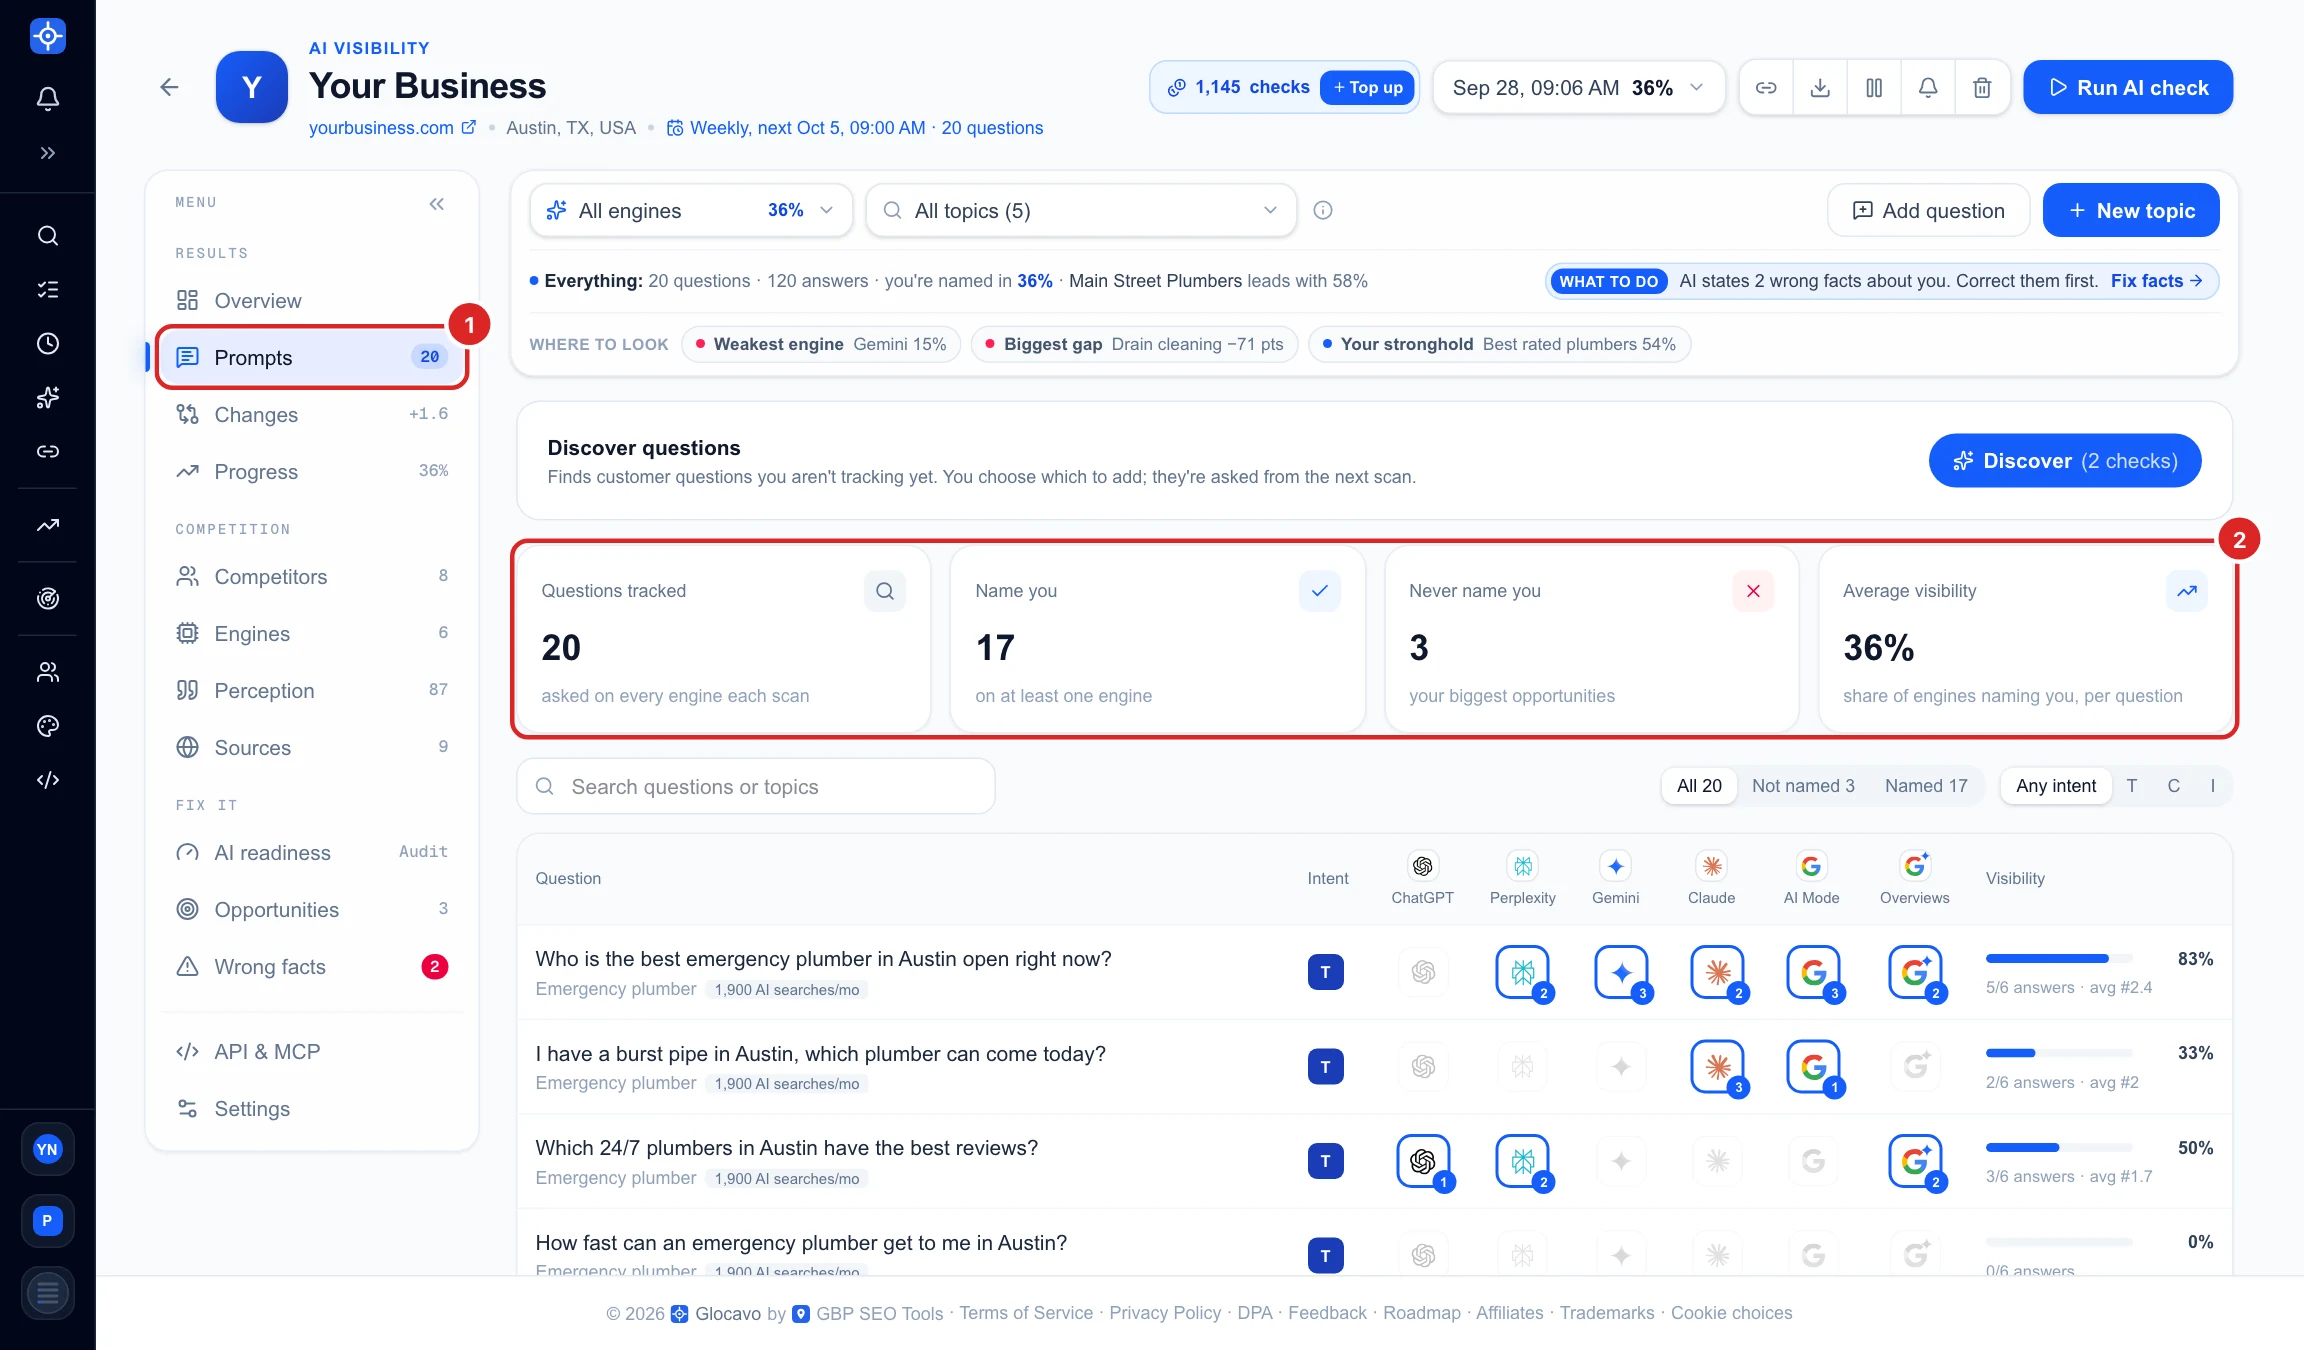The width and height of the screenshot is (2304, 1350).
Task: Click the New topic button
Action: [x=2131, y=210]
